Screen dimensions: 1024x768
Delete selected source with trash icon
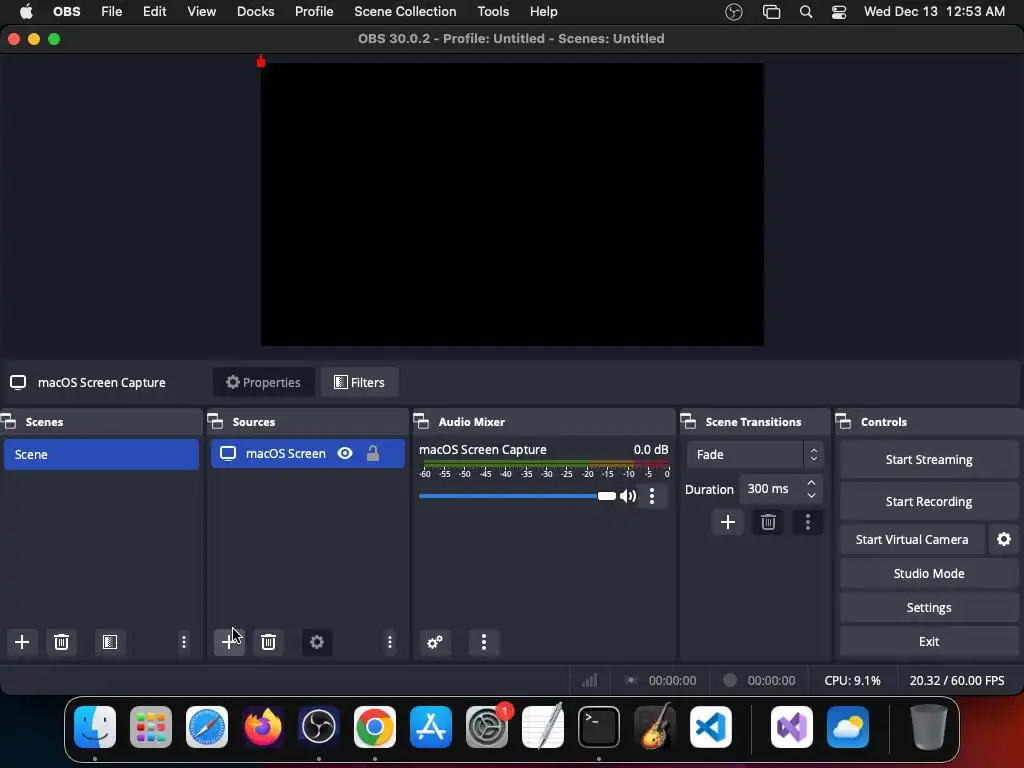pos(268,642)
